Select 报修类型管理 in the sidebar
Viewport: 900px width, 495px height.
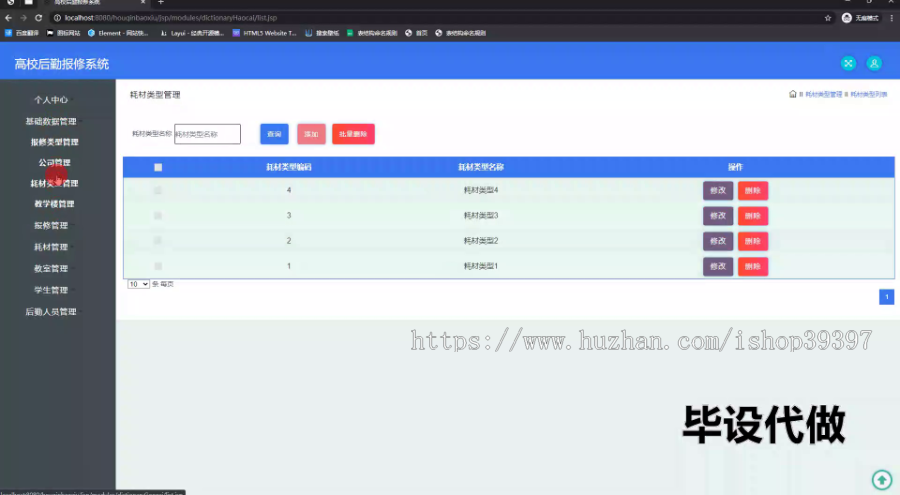[55, 142]
